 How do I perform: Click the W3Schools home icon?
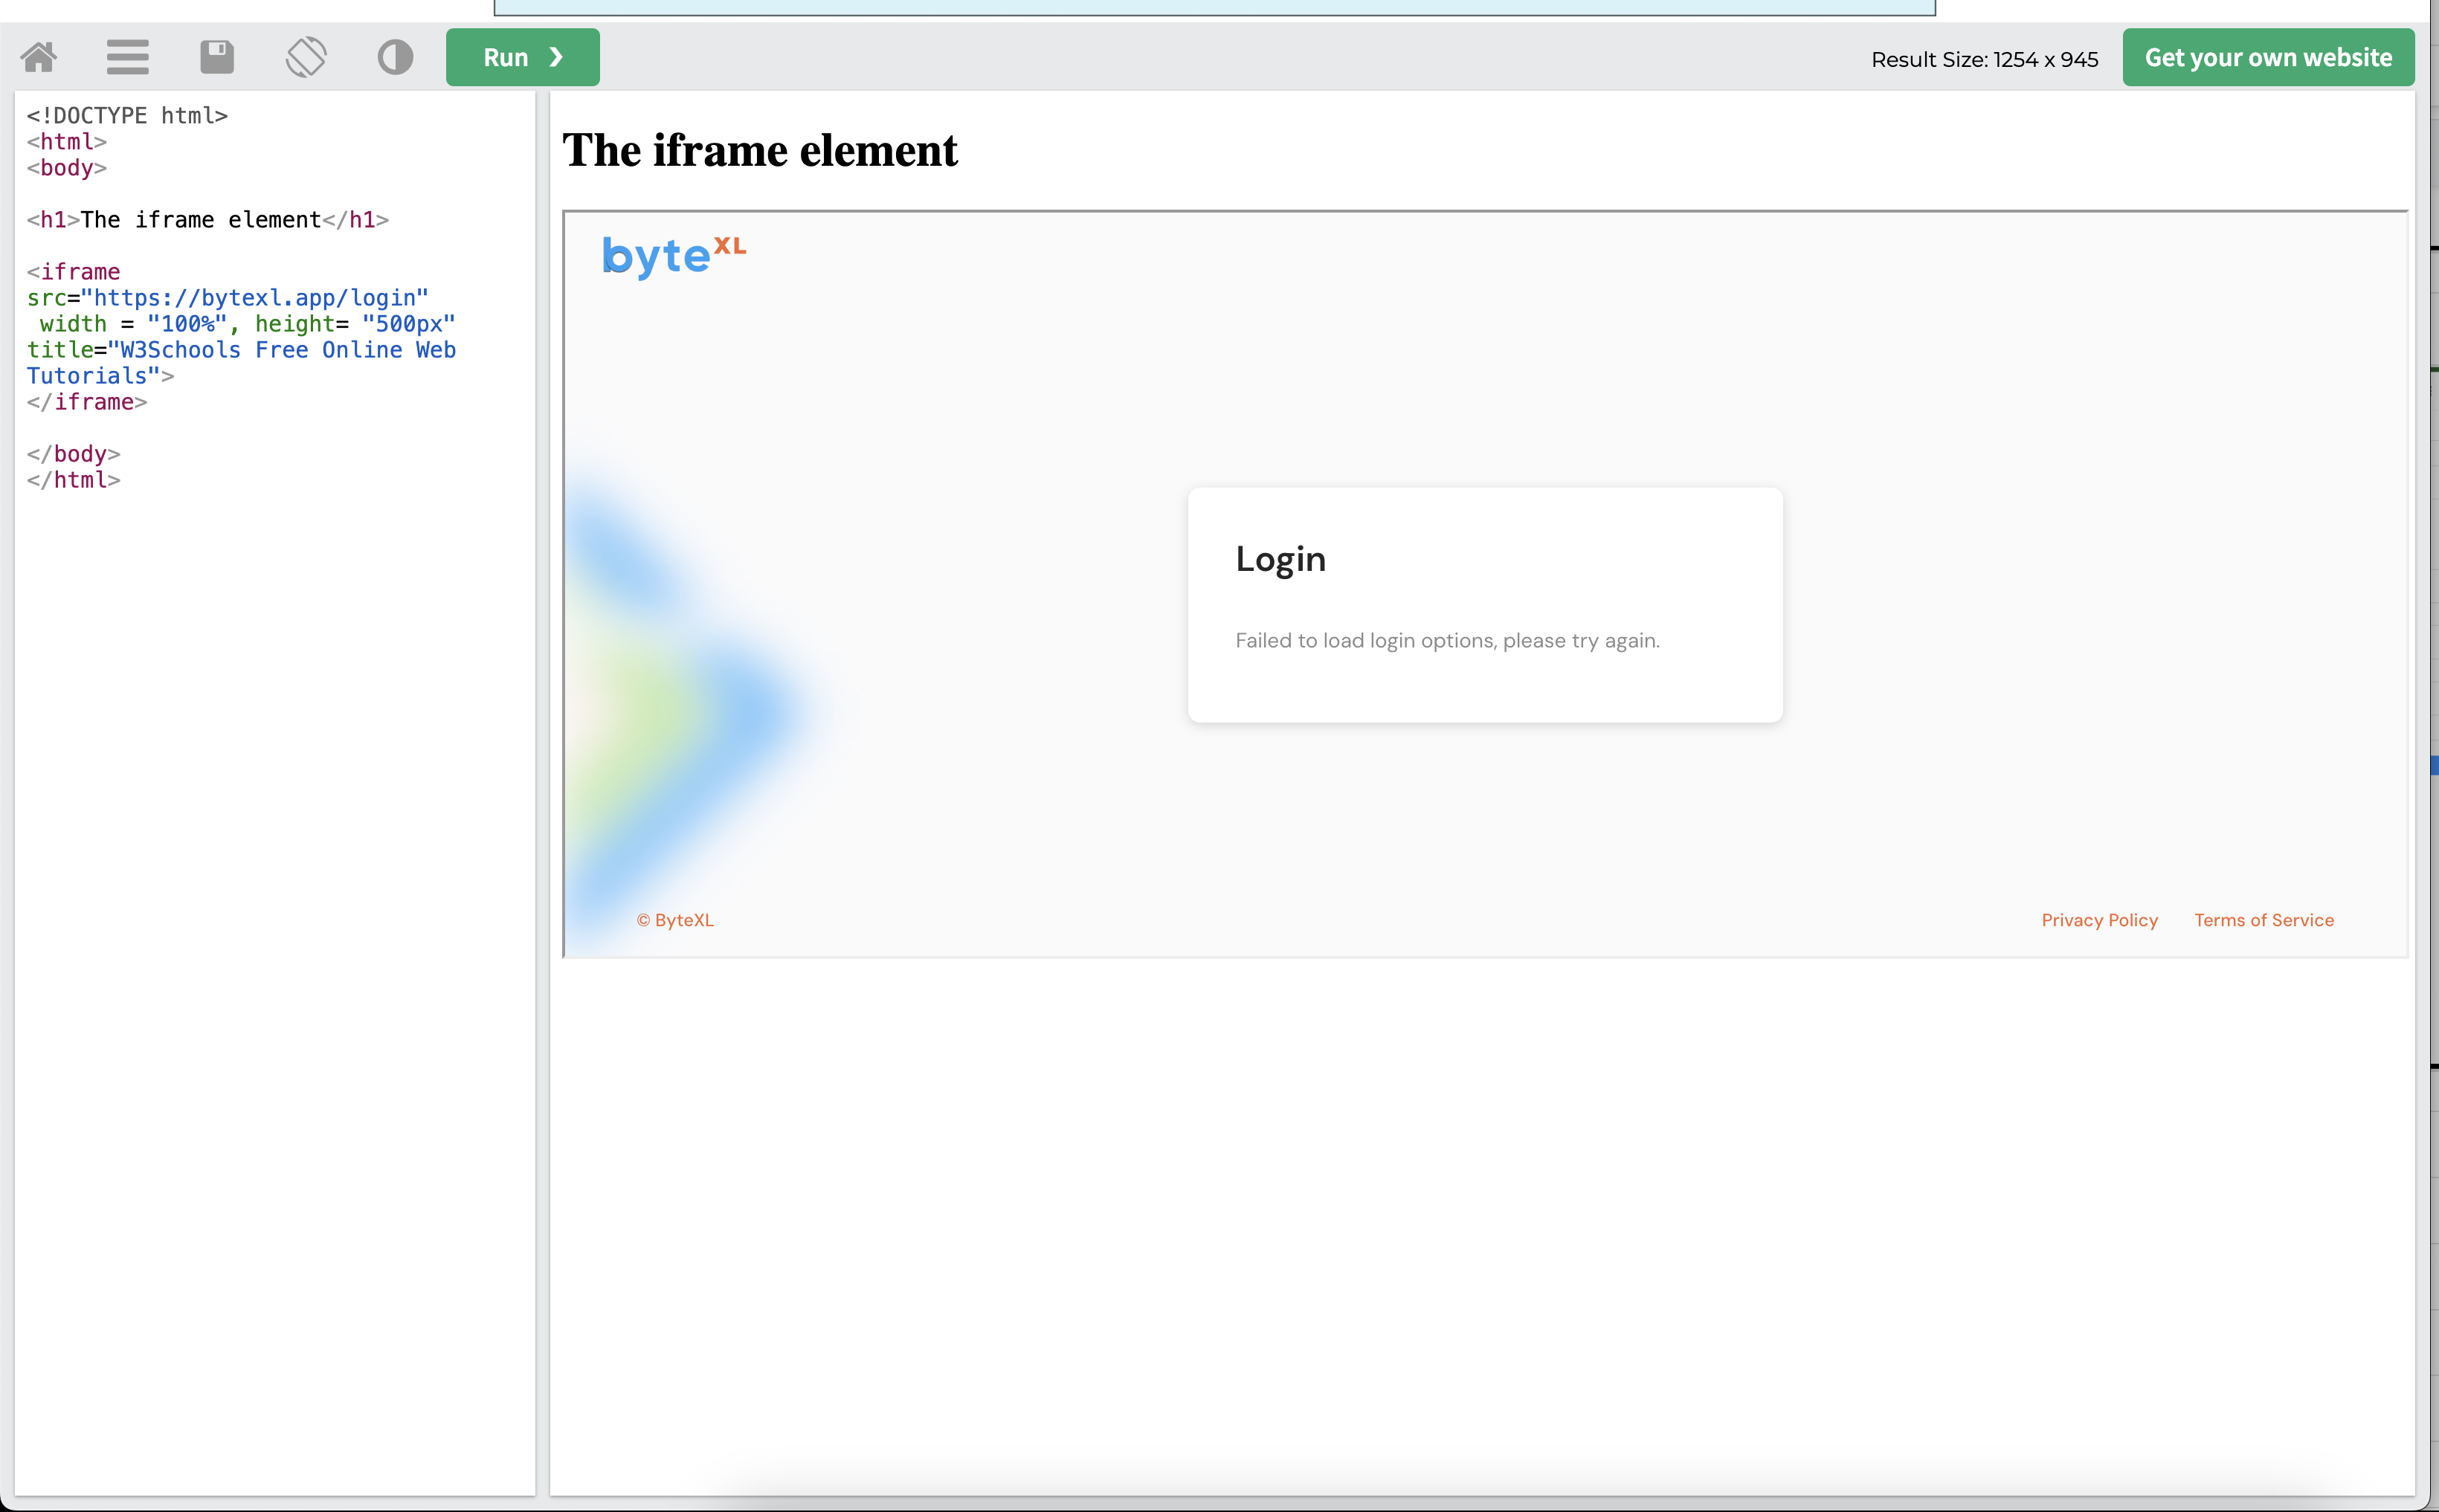[x=39, y=57]
